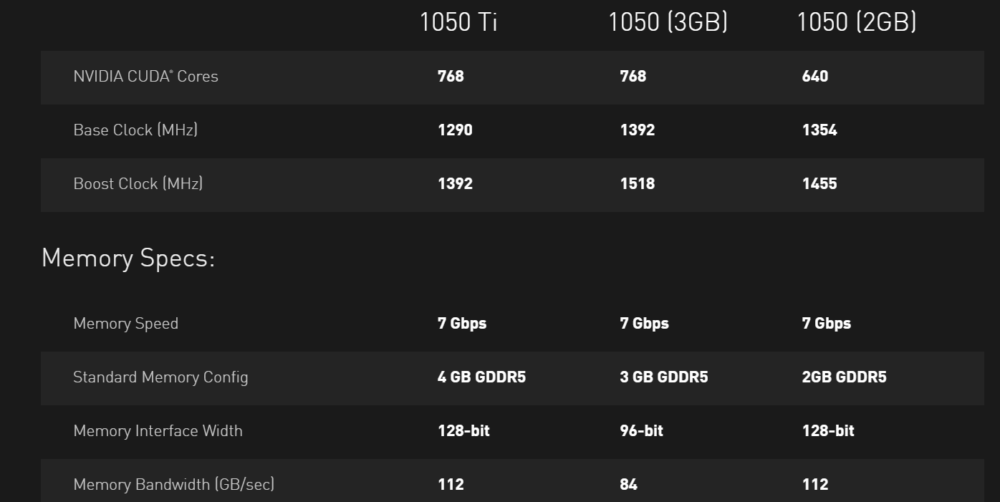Click the 1518 boost clock value
Screen dimensions: 1000x502
(x=637, y=184)
